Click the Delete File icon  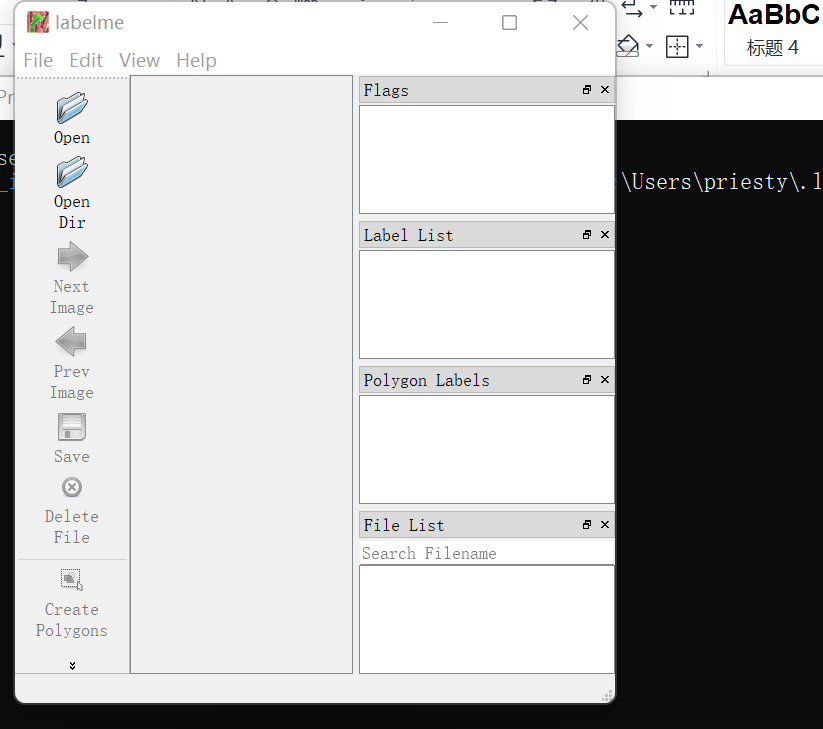pyautogui.click(x=72, y=488)
